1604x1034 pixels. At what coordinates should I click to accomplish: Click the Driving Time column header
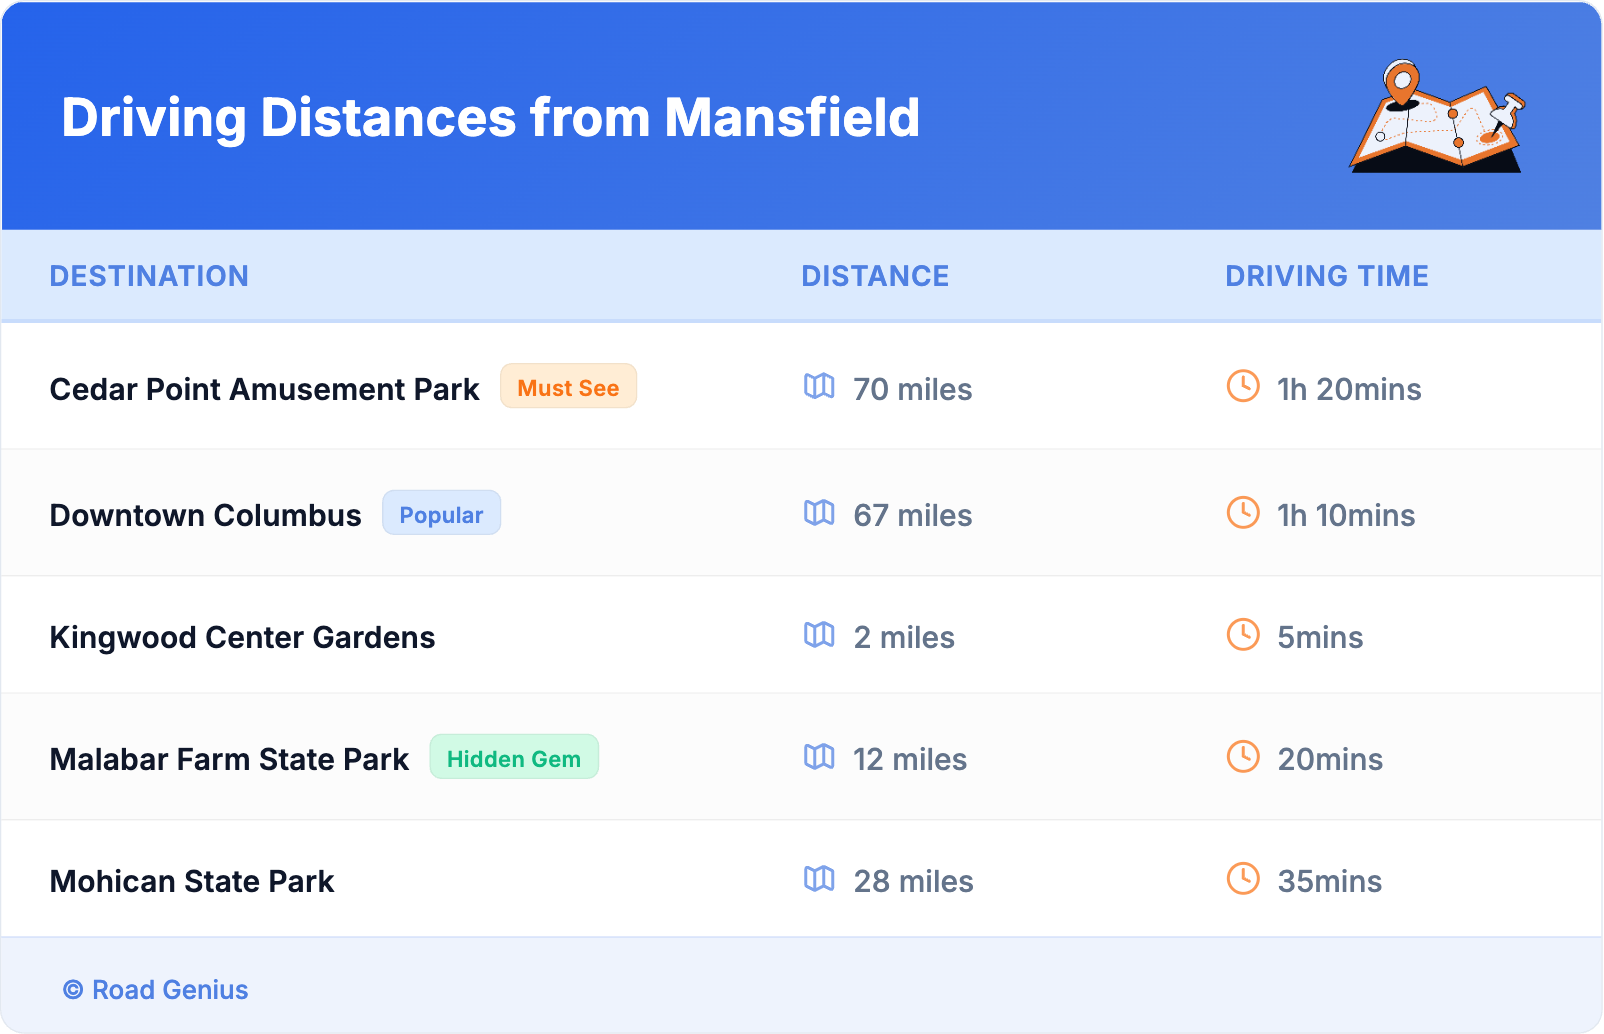(1327, 276)
